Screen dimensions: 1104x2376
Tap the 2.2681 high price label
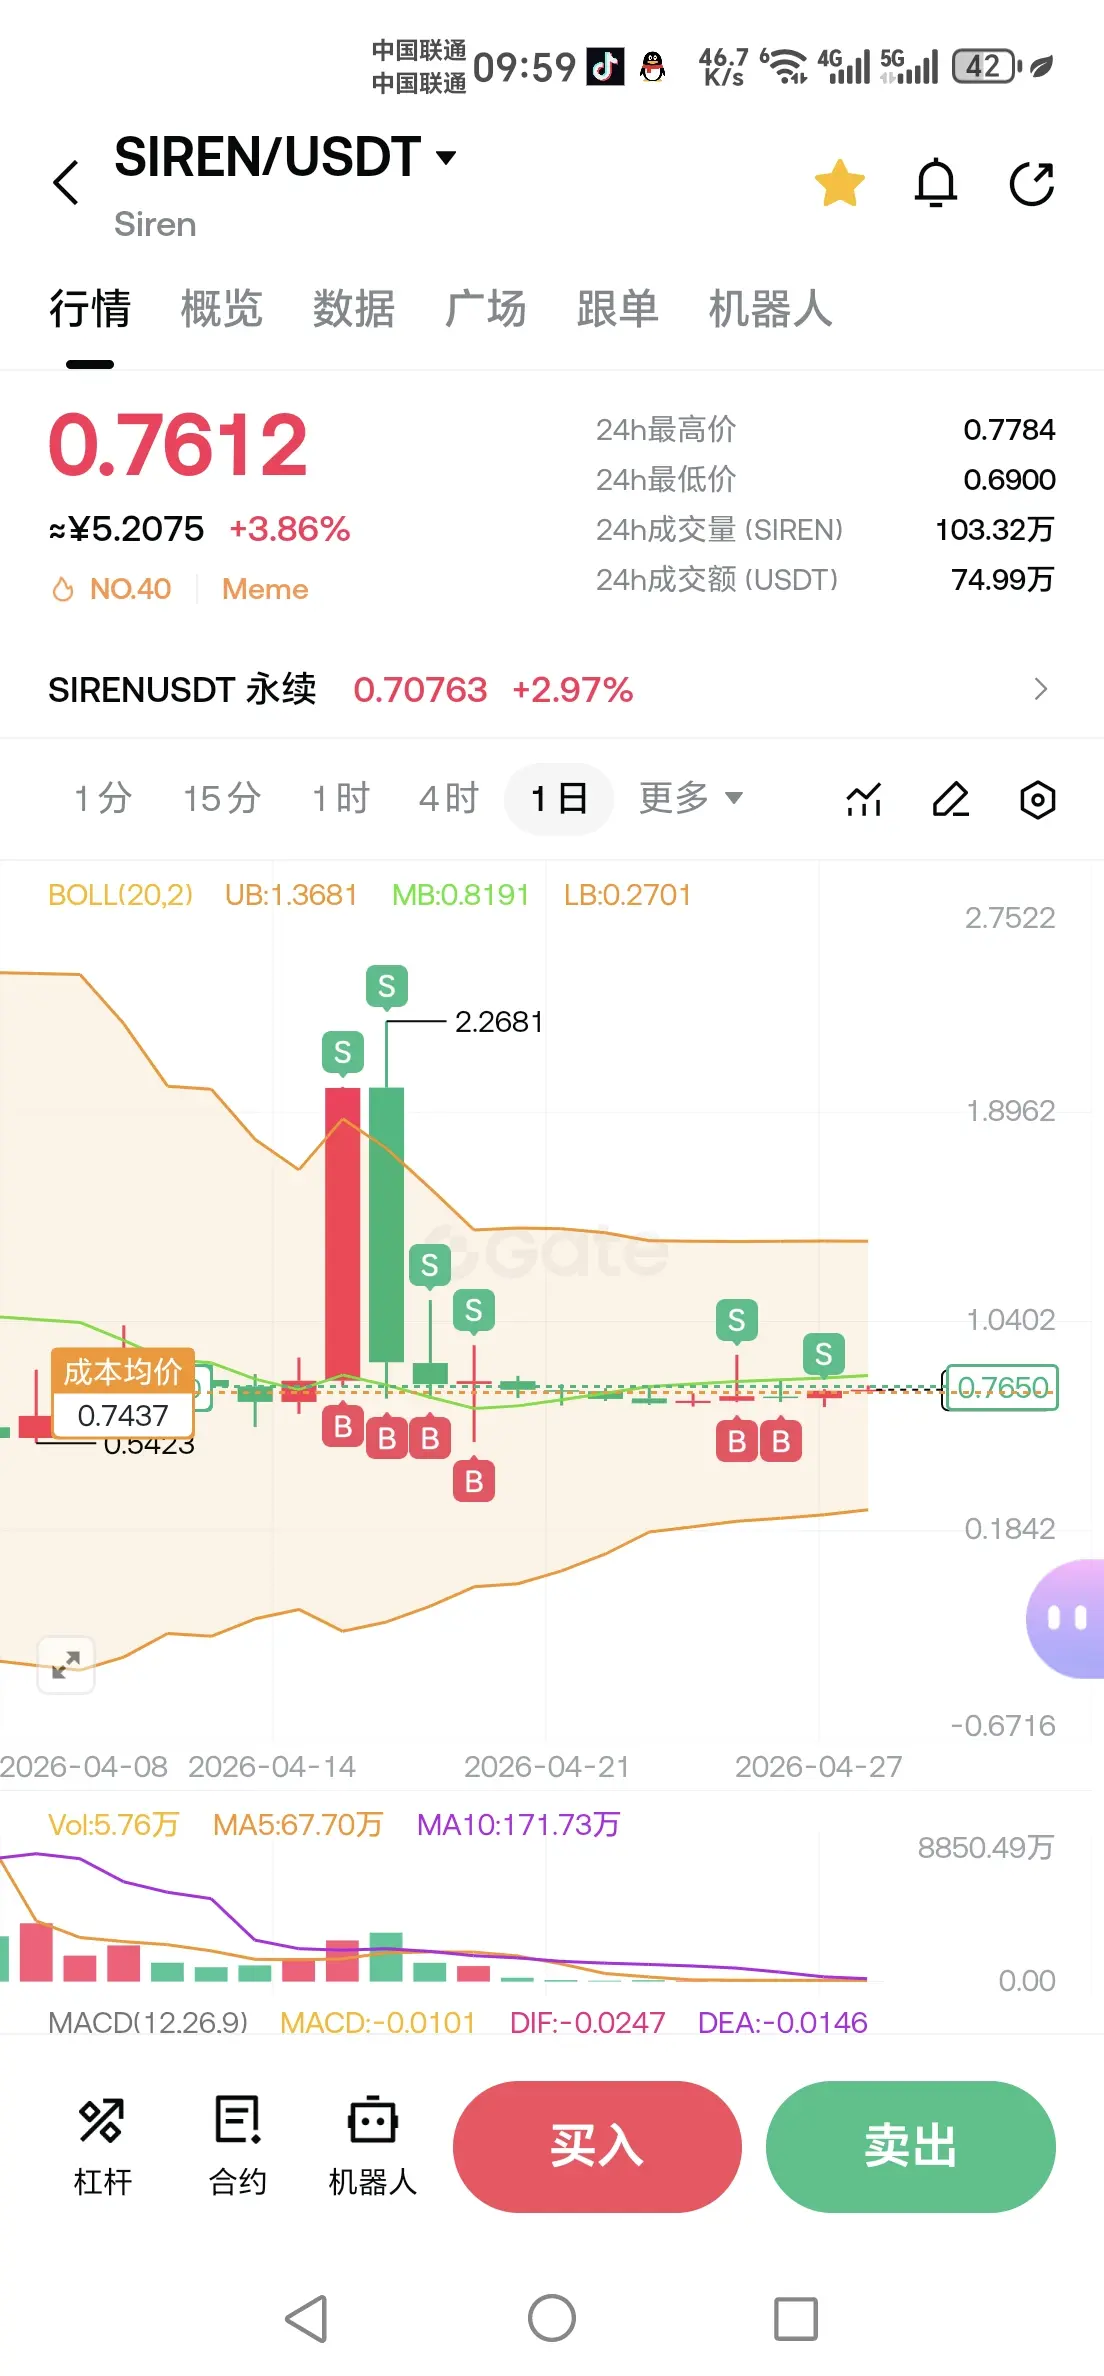pos(499,1022)
